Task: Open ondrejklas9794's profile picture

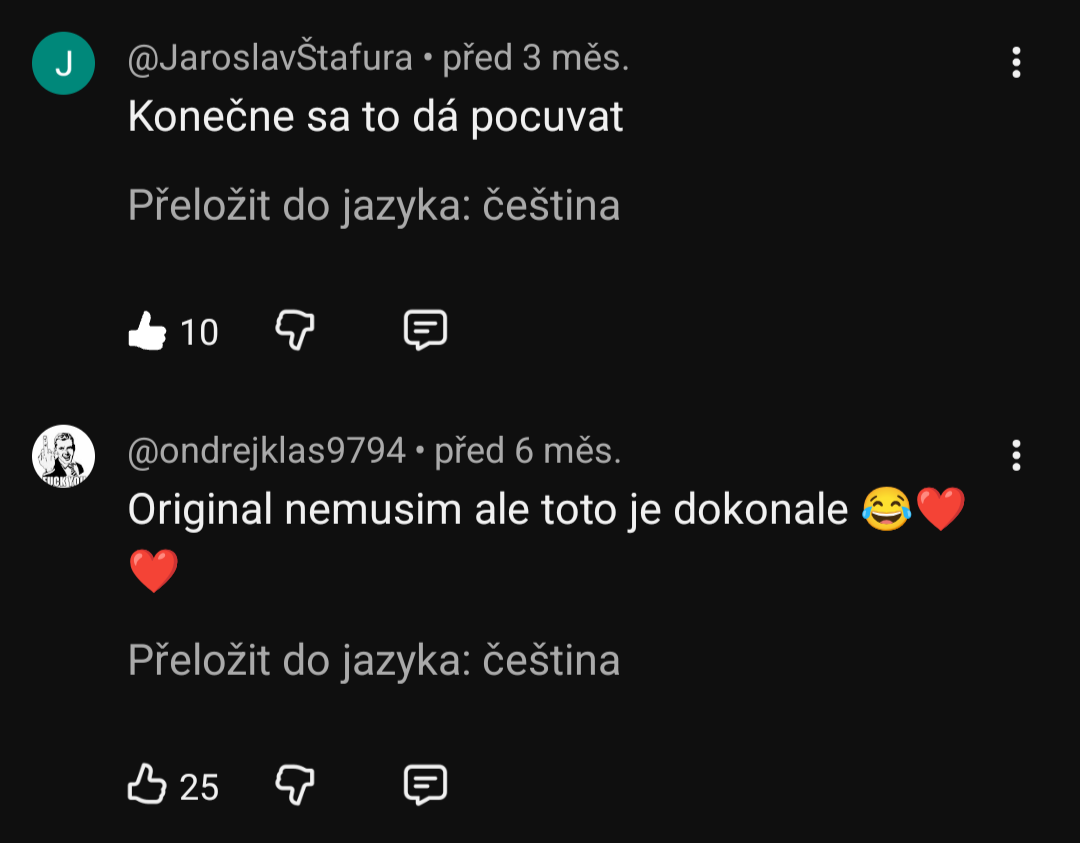Action: (63, 456)
